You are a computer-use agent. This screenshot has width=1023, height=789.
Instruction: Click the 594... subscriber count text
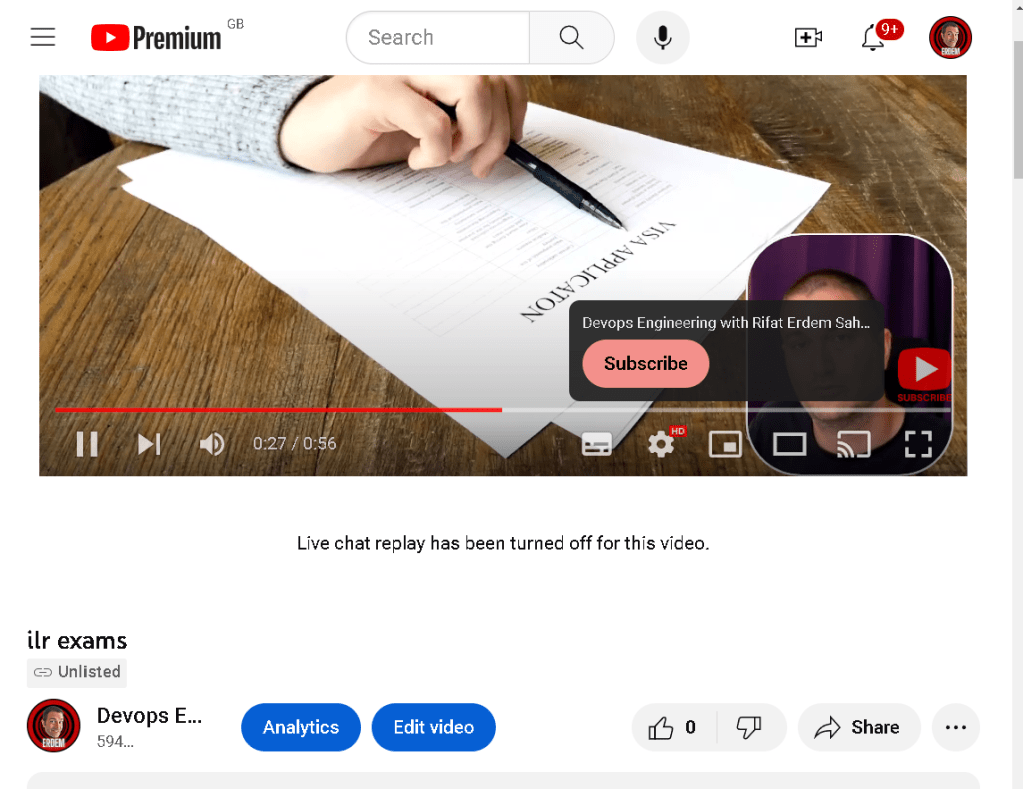click(x=115, y=742)
